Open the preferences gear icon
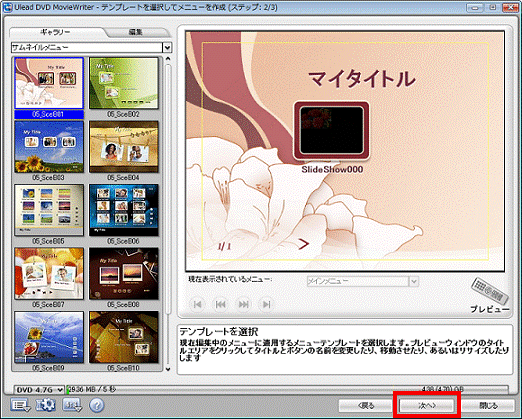The width and height of the screenshot is (522, 419). 46,405
